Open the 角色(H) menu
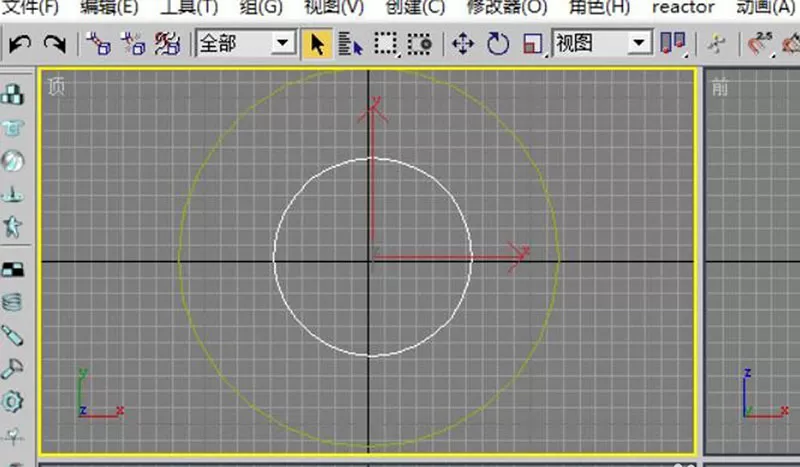Image resolution: width=800 pixels, height=467 pixels. tap(599, 7)
